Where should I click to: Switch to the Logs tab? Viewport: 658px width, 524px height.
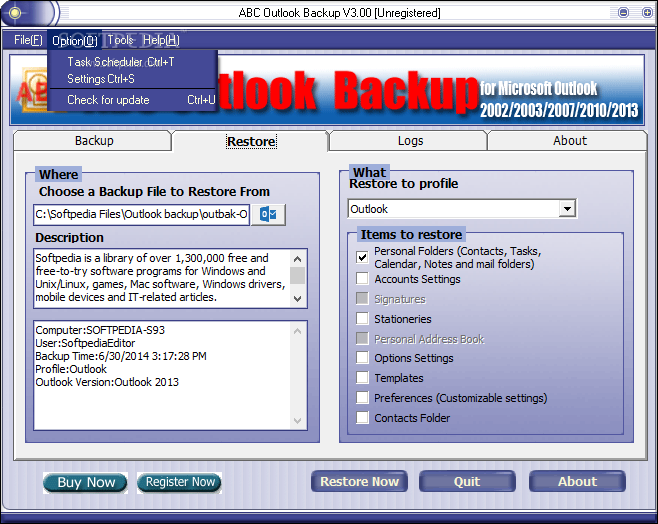coord(410,141)
